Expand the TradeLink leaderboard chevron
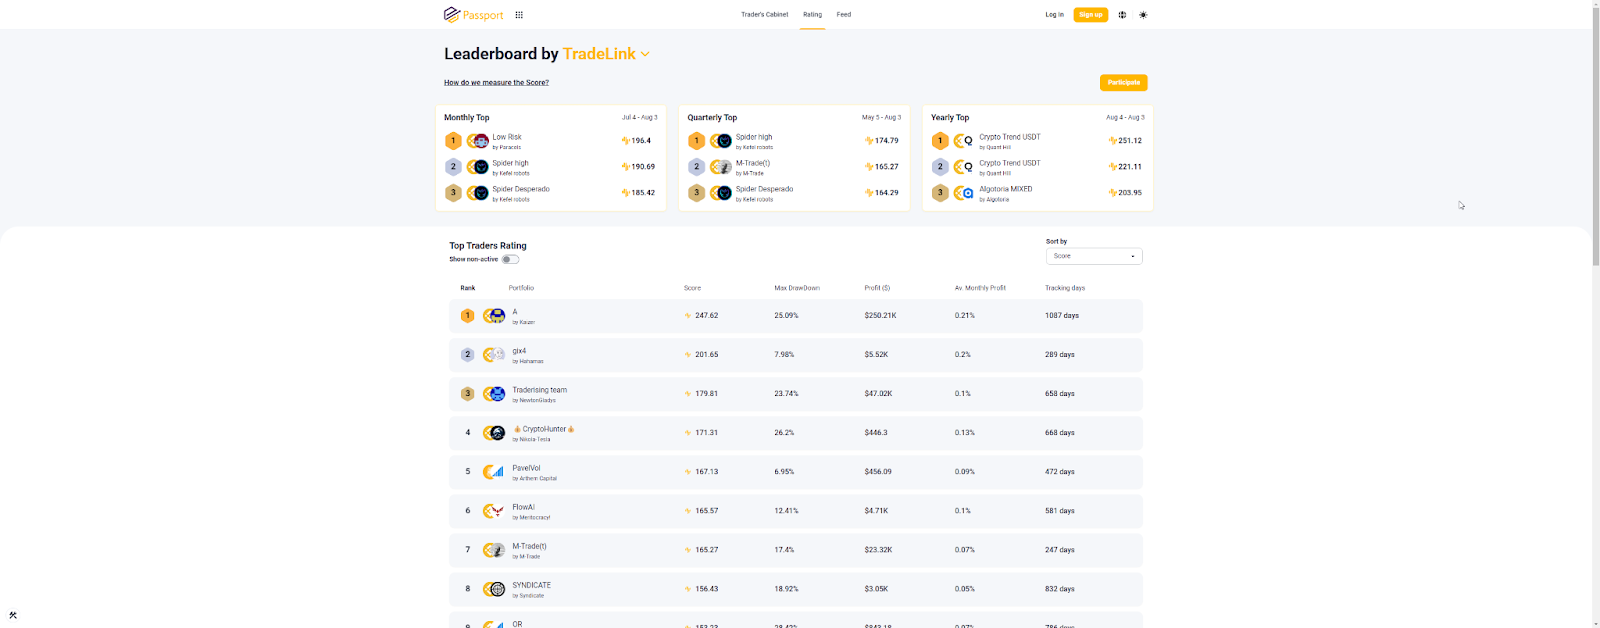1600x628 pixels. click(x=645, y=54)
